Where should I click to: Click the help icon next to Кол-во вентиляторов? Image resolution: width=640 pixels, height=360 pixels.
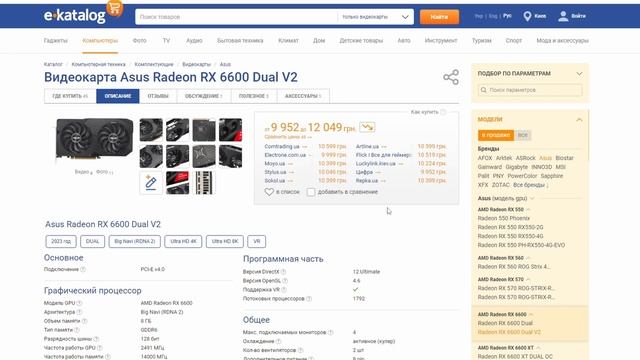click(x=300, y=350)
